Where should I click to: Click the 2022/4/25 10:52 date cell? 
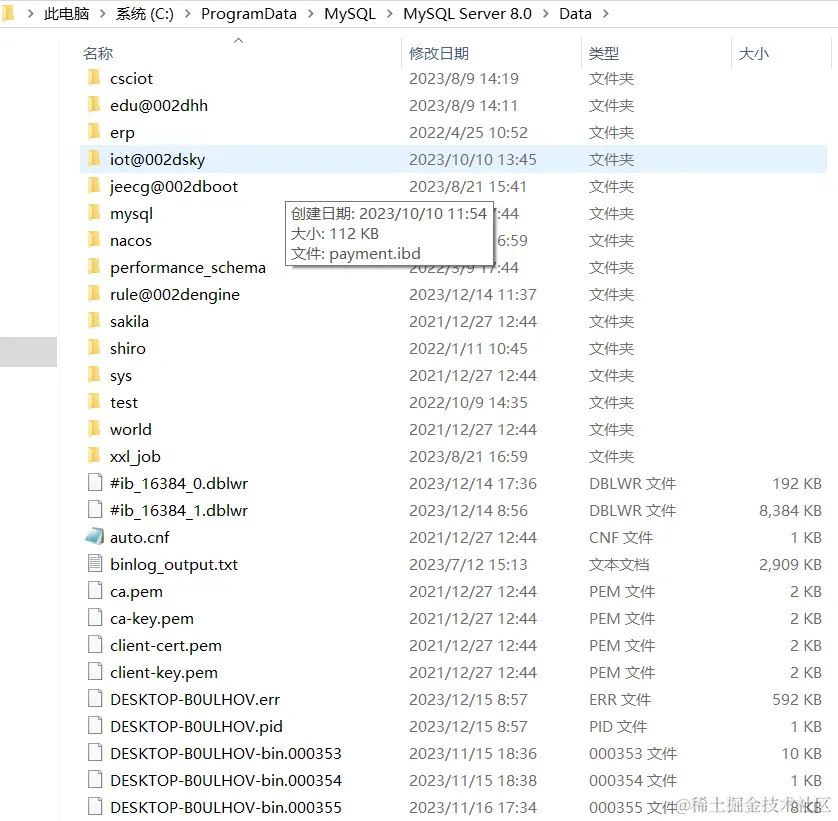click(468, 133)
